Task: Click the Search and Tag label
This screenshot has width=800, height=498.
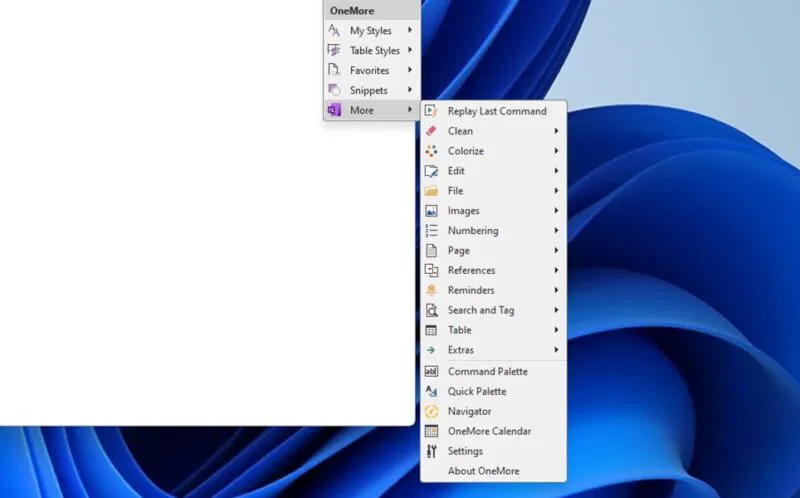Action: pos(481,310)
